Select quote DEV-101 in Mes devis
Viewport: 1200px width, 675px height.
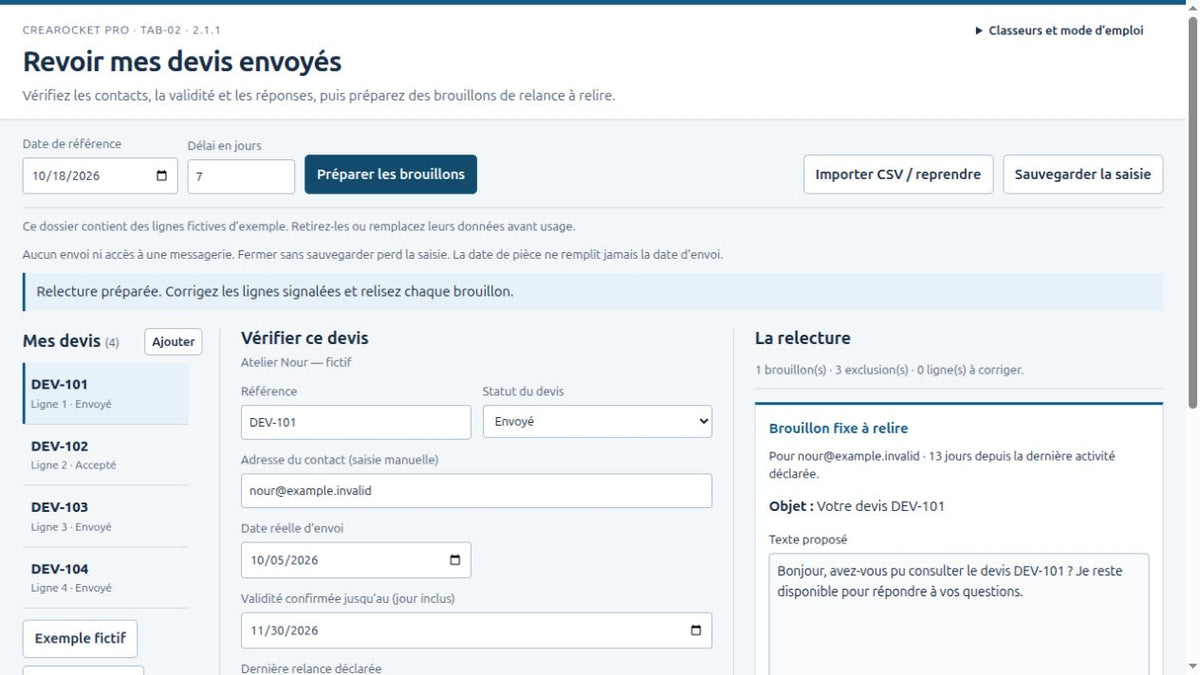point(105,393)
